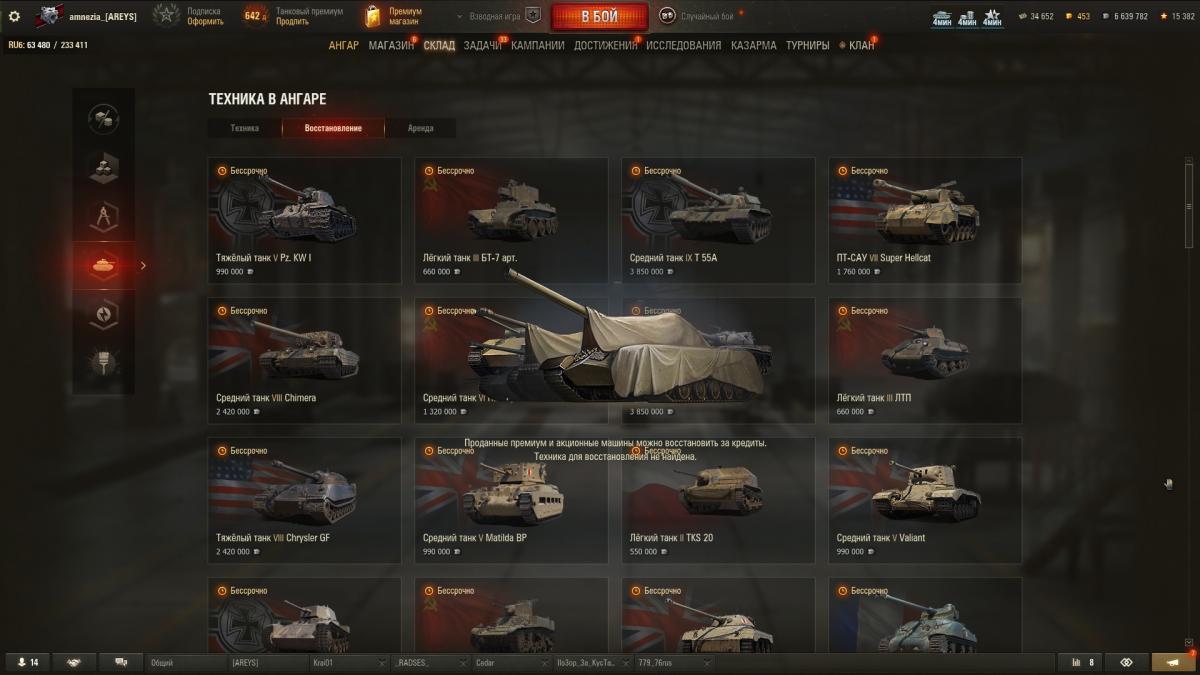The width and height of the screenshot is (1200, 675).
Task: Click Продлить under tank premium
Action: (292, 21)
